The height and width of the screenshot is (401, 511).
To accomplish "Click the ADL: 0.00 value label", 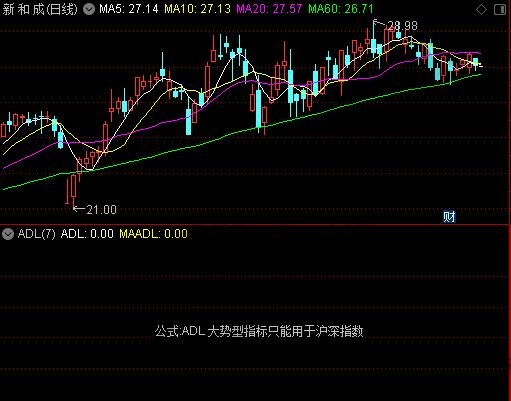I will pyautogui.click(x=87, y=234).
